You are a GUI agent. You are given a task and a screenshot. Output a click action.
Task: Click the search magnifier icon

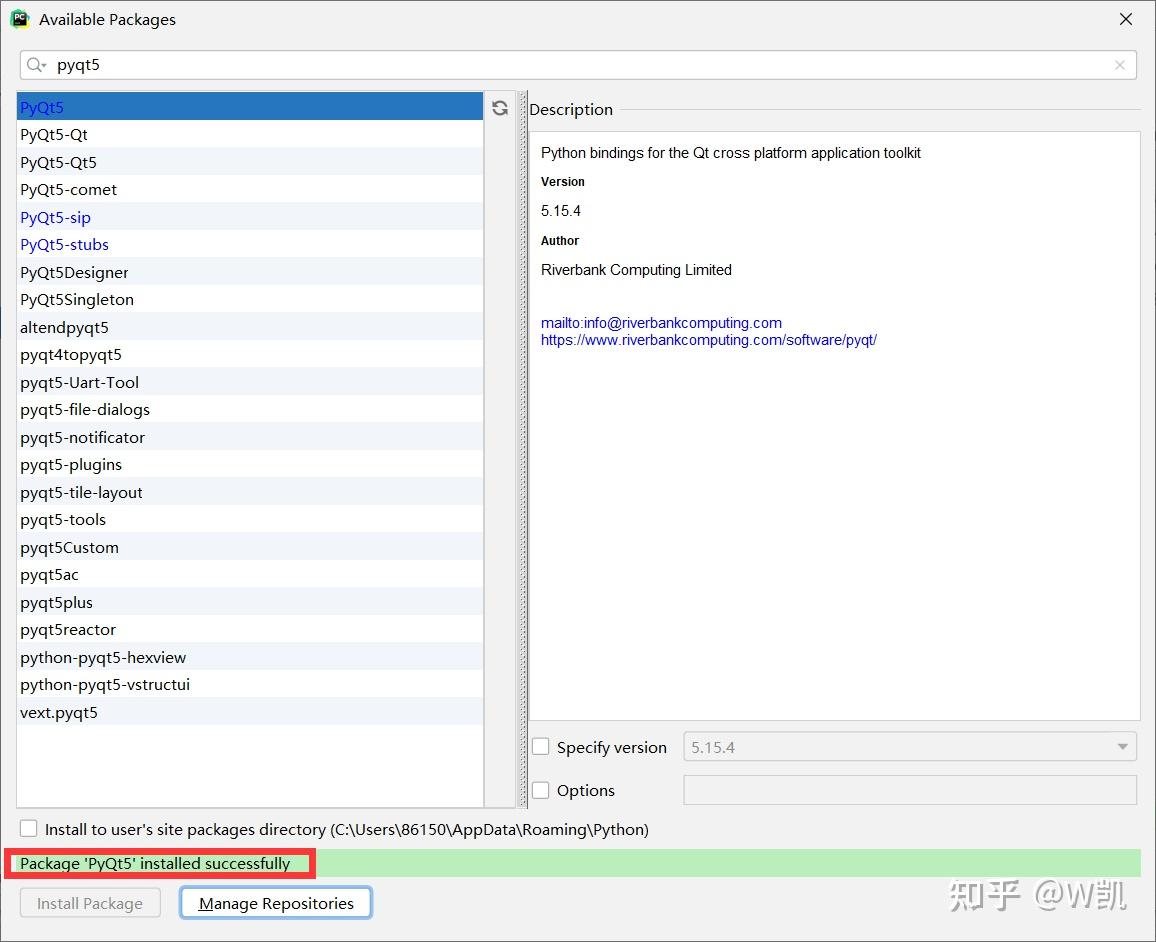[x=35, y=65]
